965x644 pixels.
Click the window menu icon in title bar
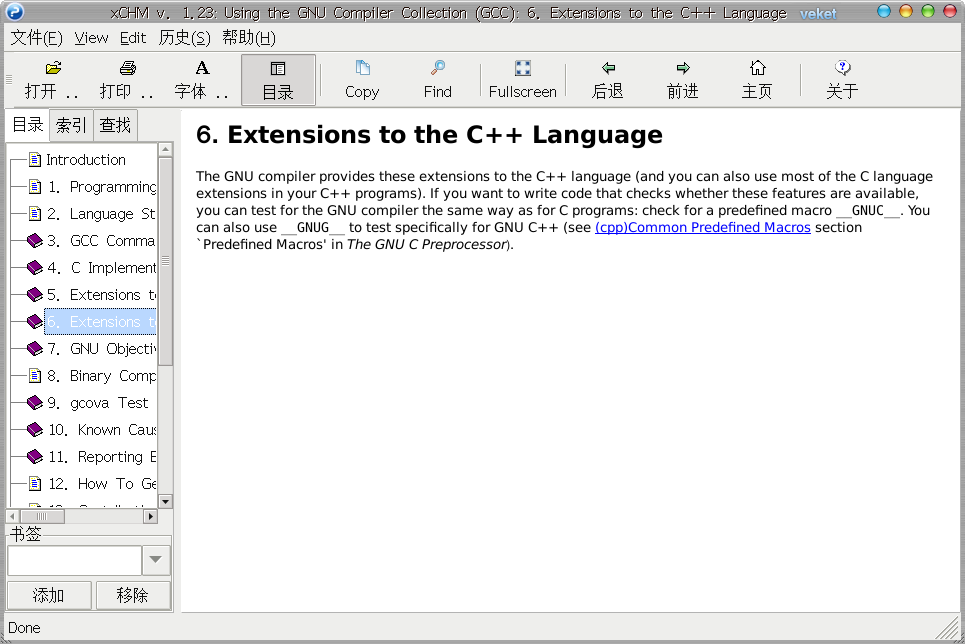[15, 12]
